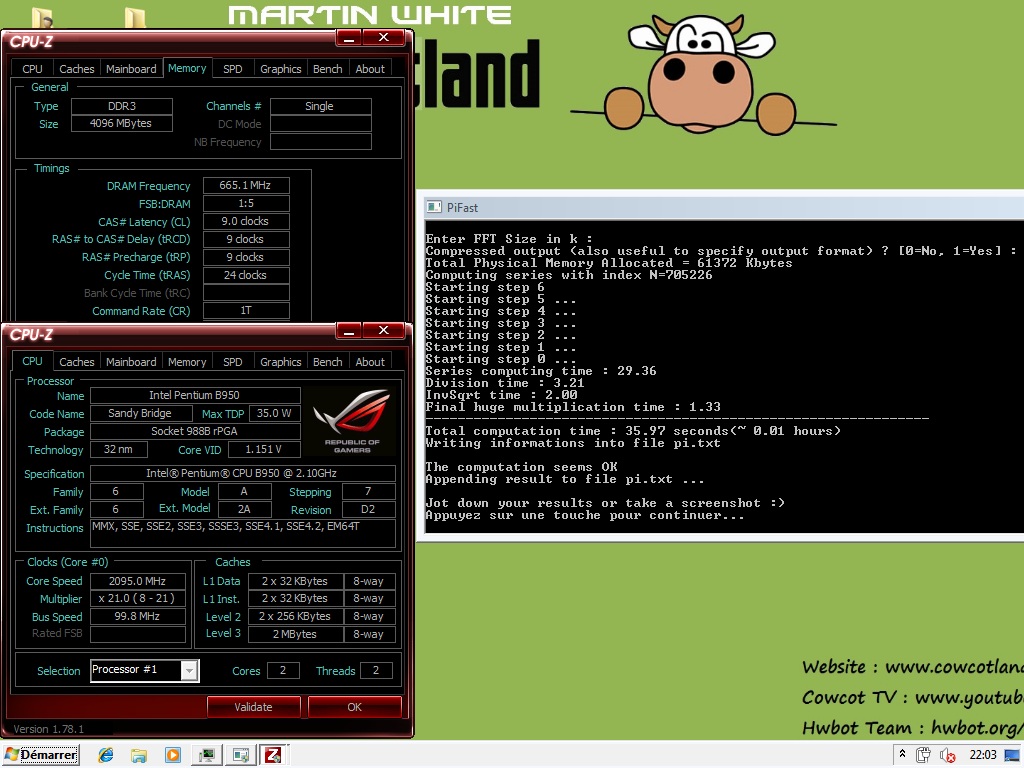Open SPD tab in upper CPU-Z window
Viewport: 1024px width, 768px height.
pos(232,69)
